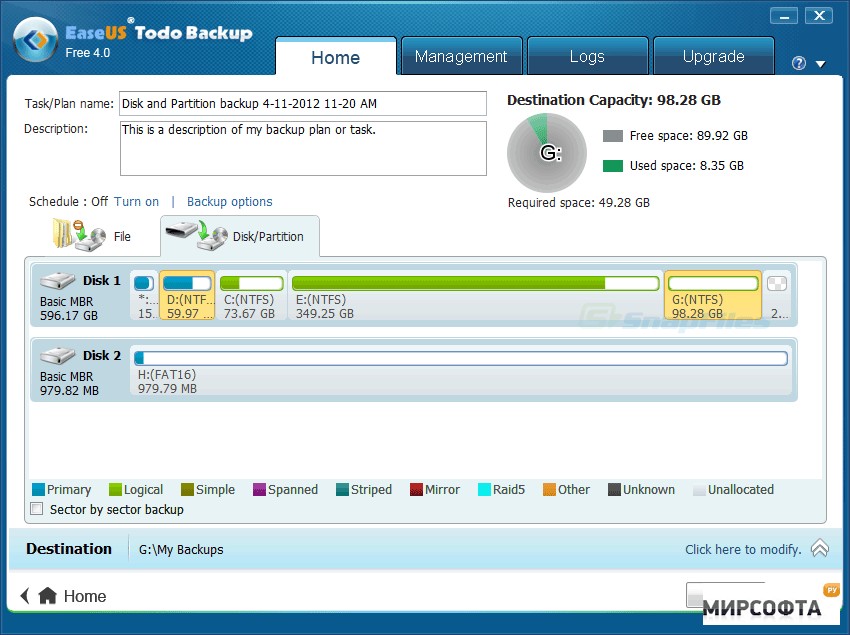The image size is (850, 635).
Task: Click the back arrow at bottom left
Action: [24, 595]
